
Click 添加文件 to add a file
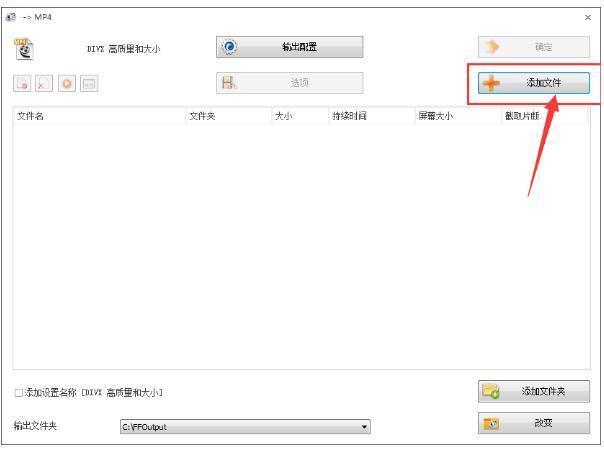click(x=531, y=85)
